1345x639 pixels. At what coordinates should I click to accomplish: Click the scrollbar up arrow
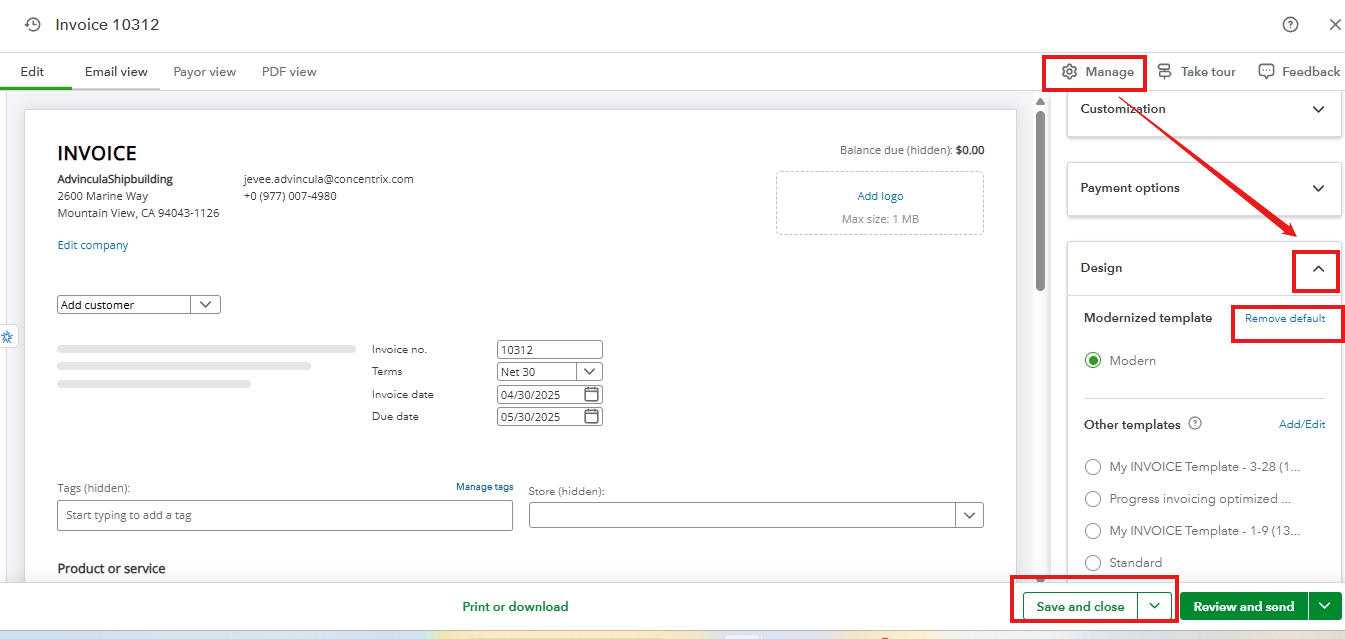point(1040,101)
